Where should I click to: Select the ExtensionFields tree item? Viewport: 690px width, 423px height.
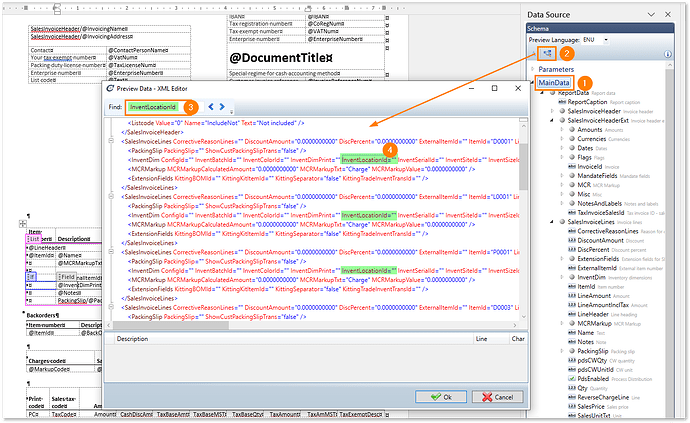(598, 259)
